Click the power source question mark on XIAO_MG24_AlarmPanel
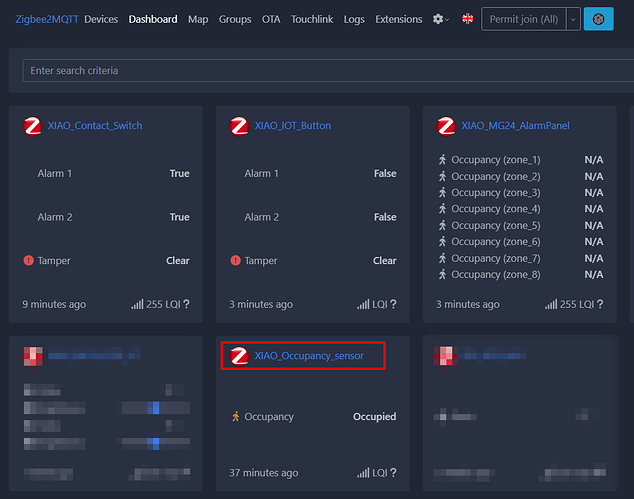Image resolution: width=634 pixels, height=499 pixels. tap(600, 304)
